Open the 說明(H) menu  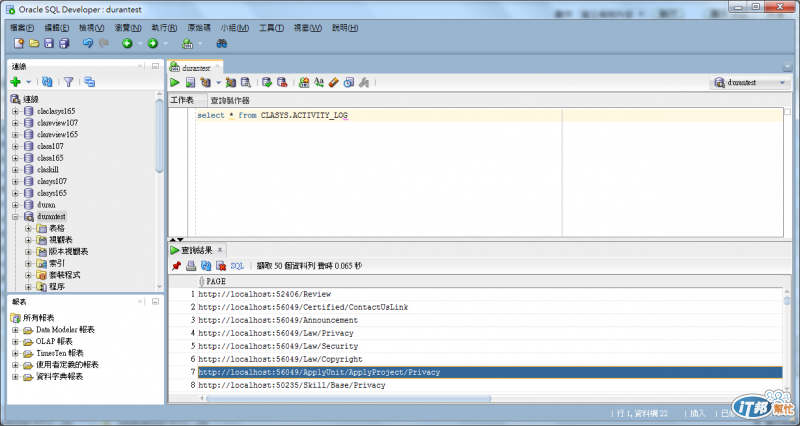(345, 28)
